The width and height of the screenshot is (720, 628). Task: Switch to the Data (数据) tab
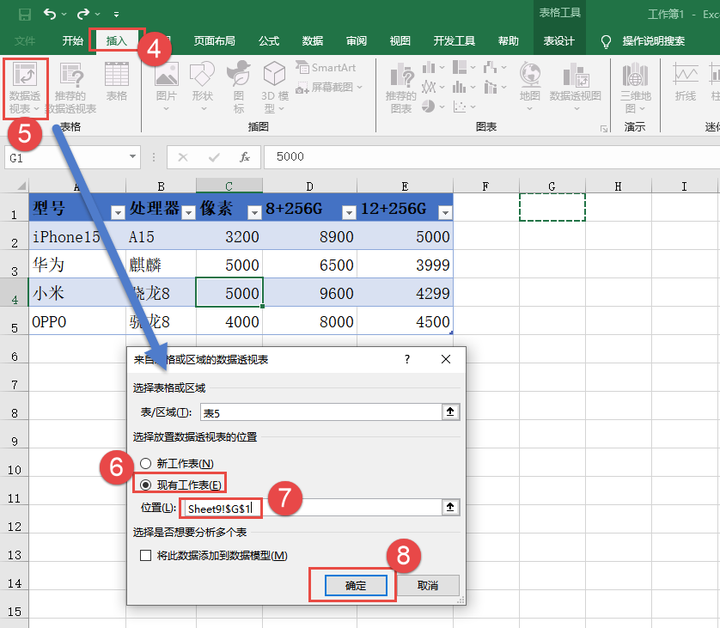pos(312,41)
